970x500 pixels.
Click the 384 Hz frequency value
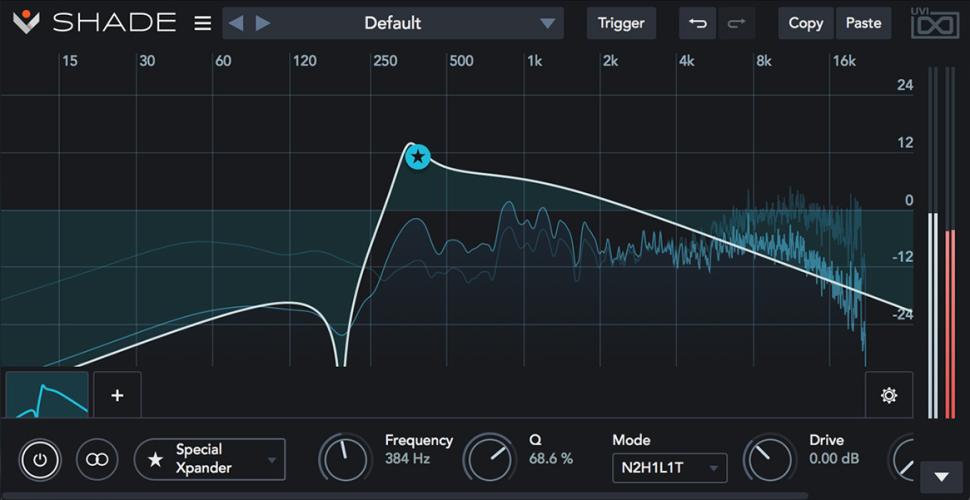pyautogui.click(x=407, y=459)
